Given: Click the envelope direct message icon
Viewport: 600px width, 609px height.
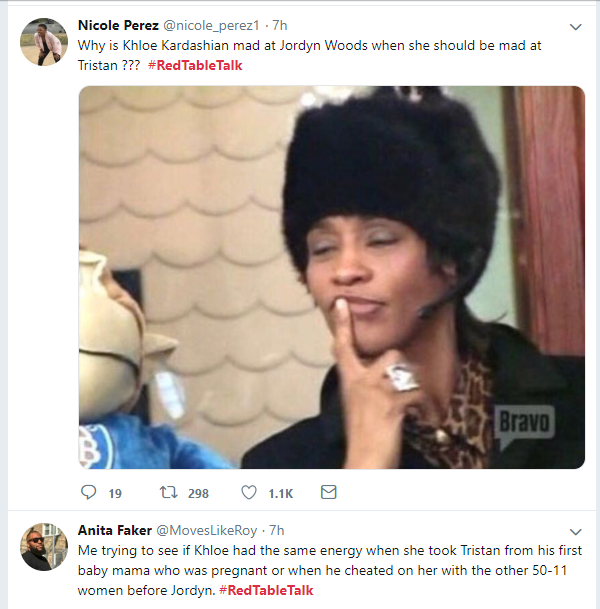Looking at the screenshot, I should (x=328, y=493).
